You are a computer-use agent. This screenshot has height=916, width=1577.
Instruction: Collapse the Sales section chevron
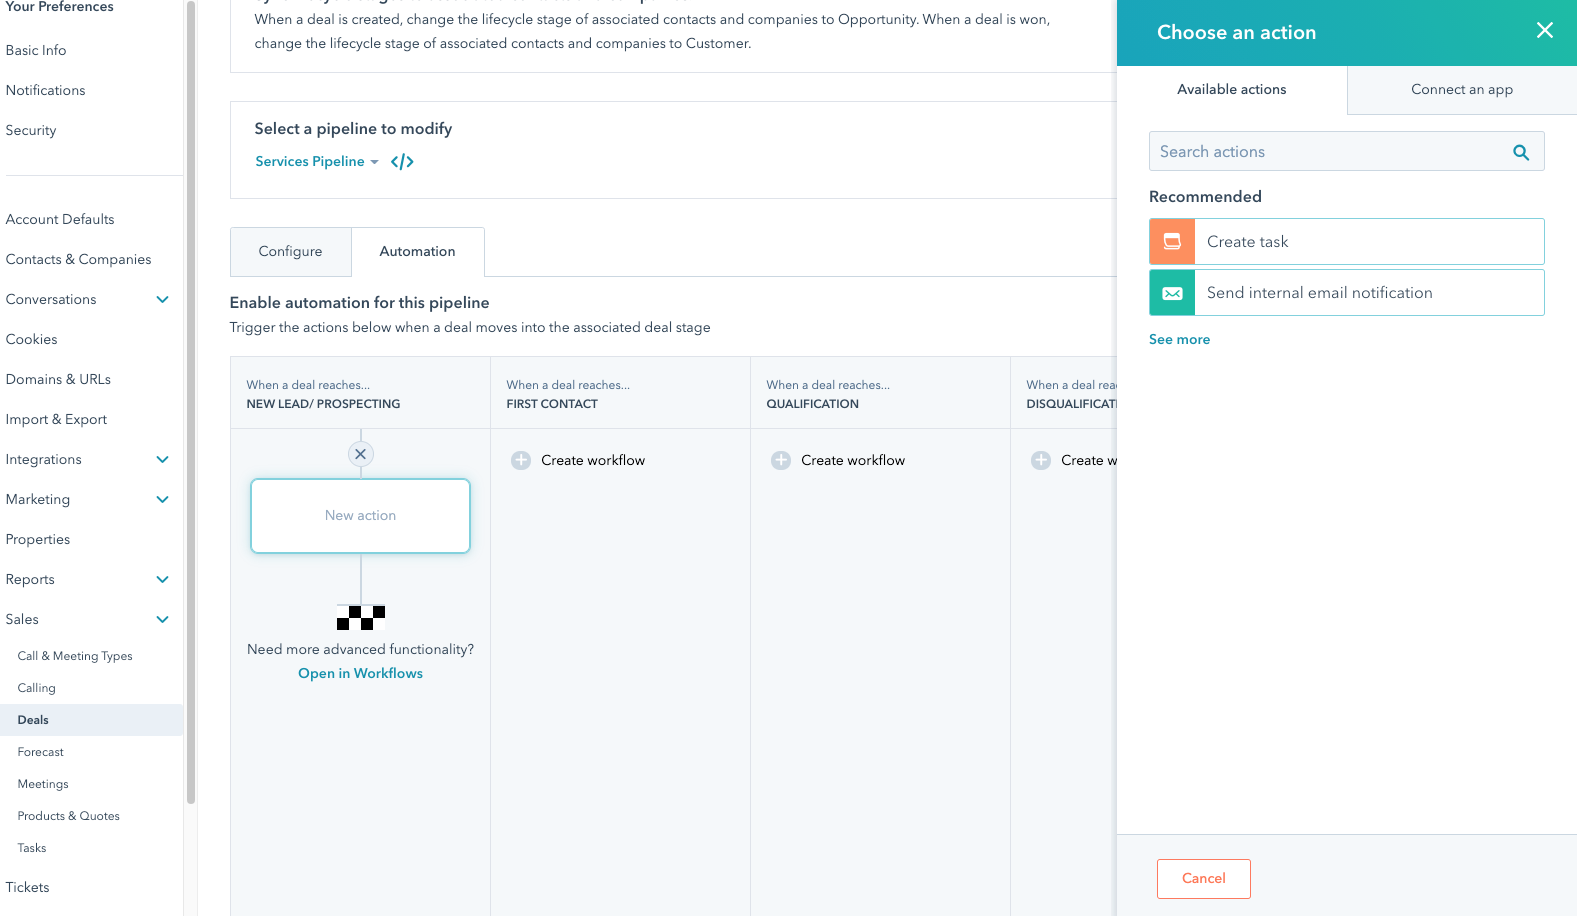[162, 619]
